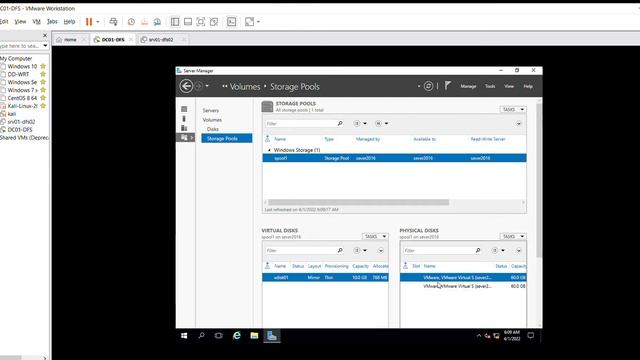Click Task View icon in guest taskbar
This screenshot has width=640, height=360.
point(219,336)
